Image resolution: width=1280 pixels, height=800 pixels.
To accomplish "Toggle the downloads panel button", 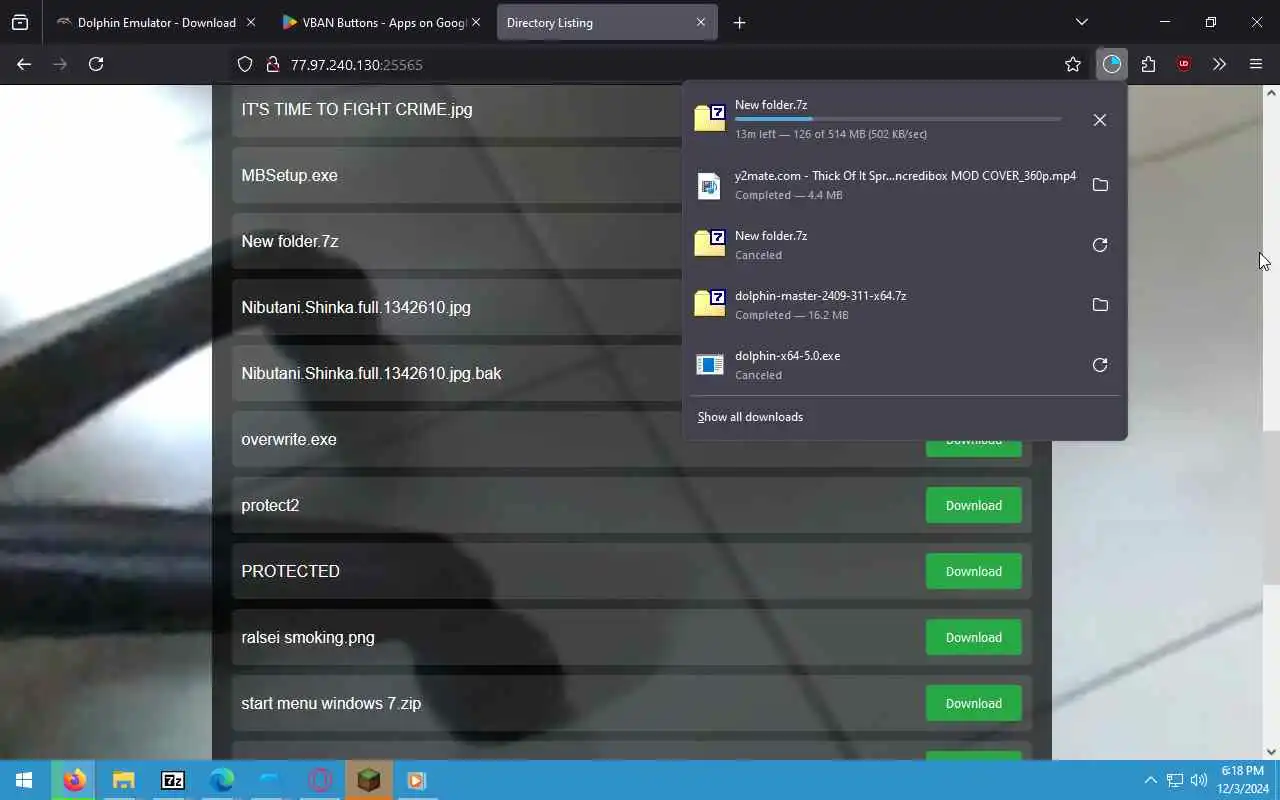I will coord(1112,64).
